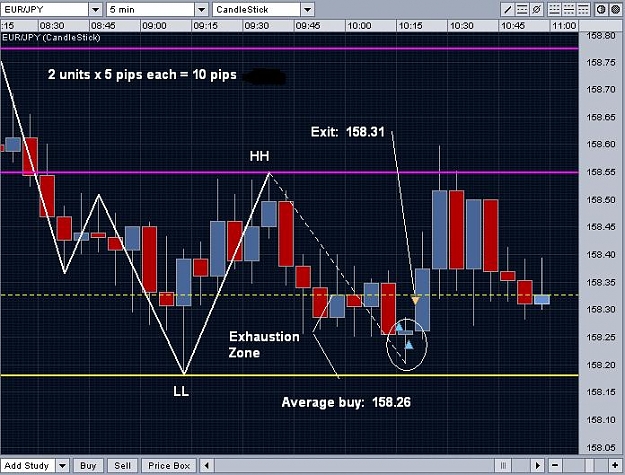Image resolution: width=625 pixels, height=475 pixels.
Task: Click the scroll left arrow on chart scrollbar
Action: [206, 465]
